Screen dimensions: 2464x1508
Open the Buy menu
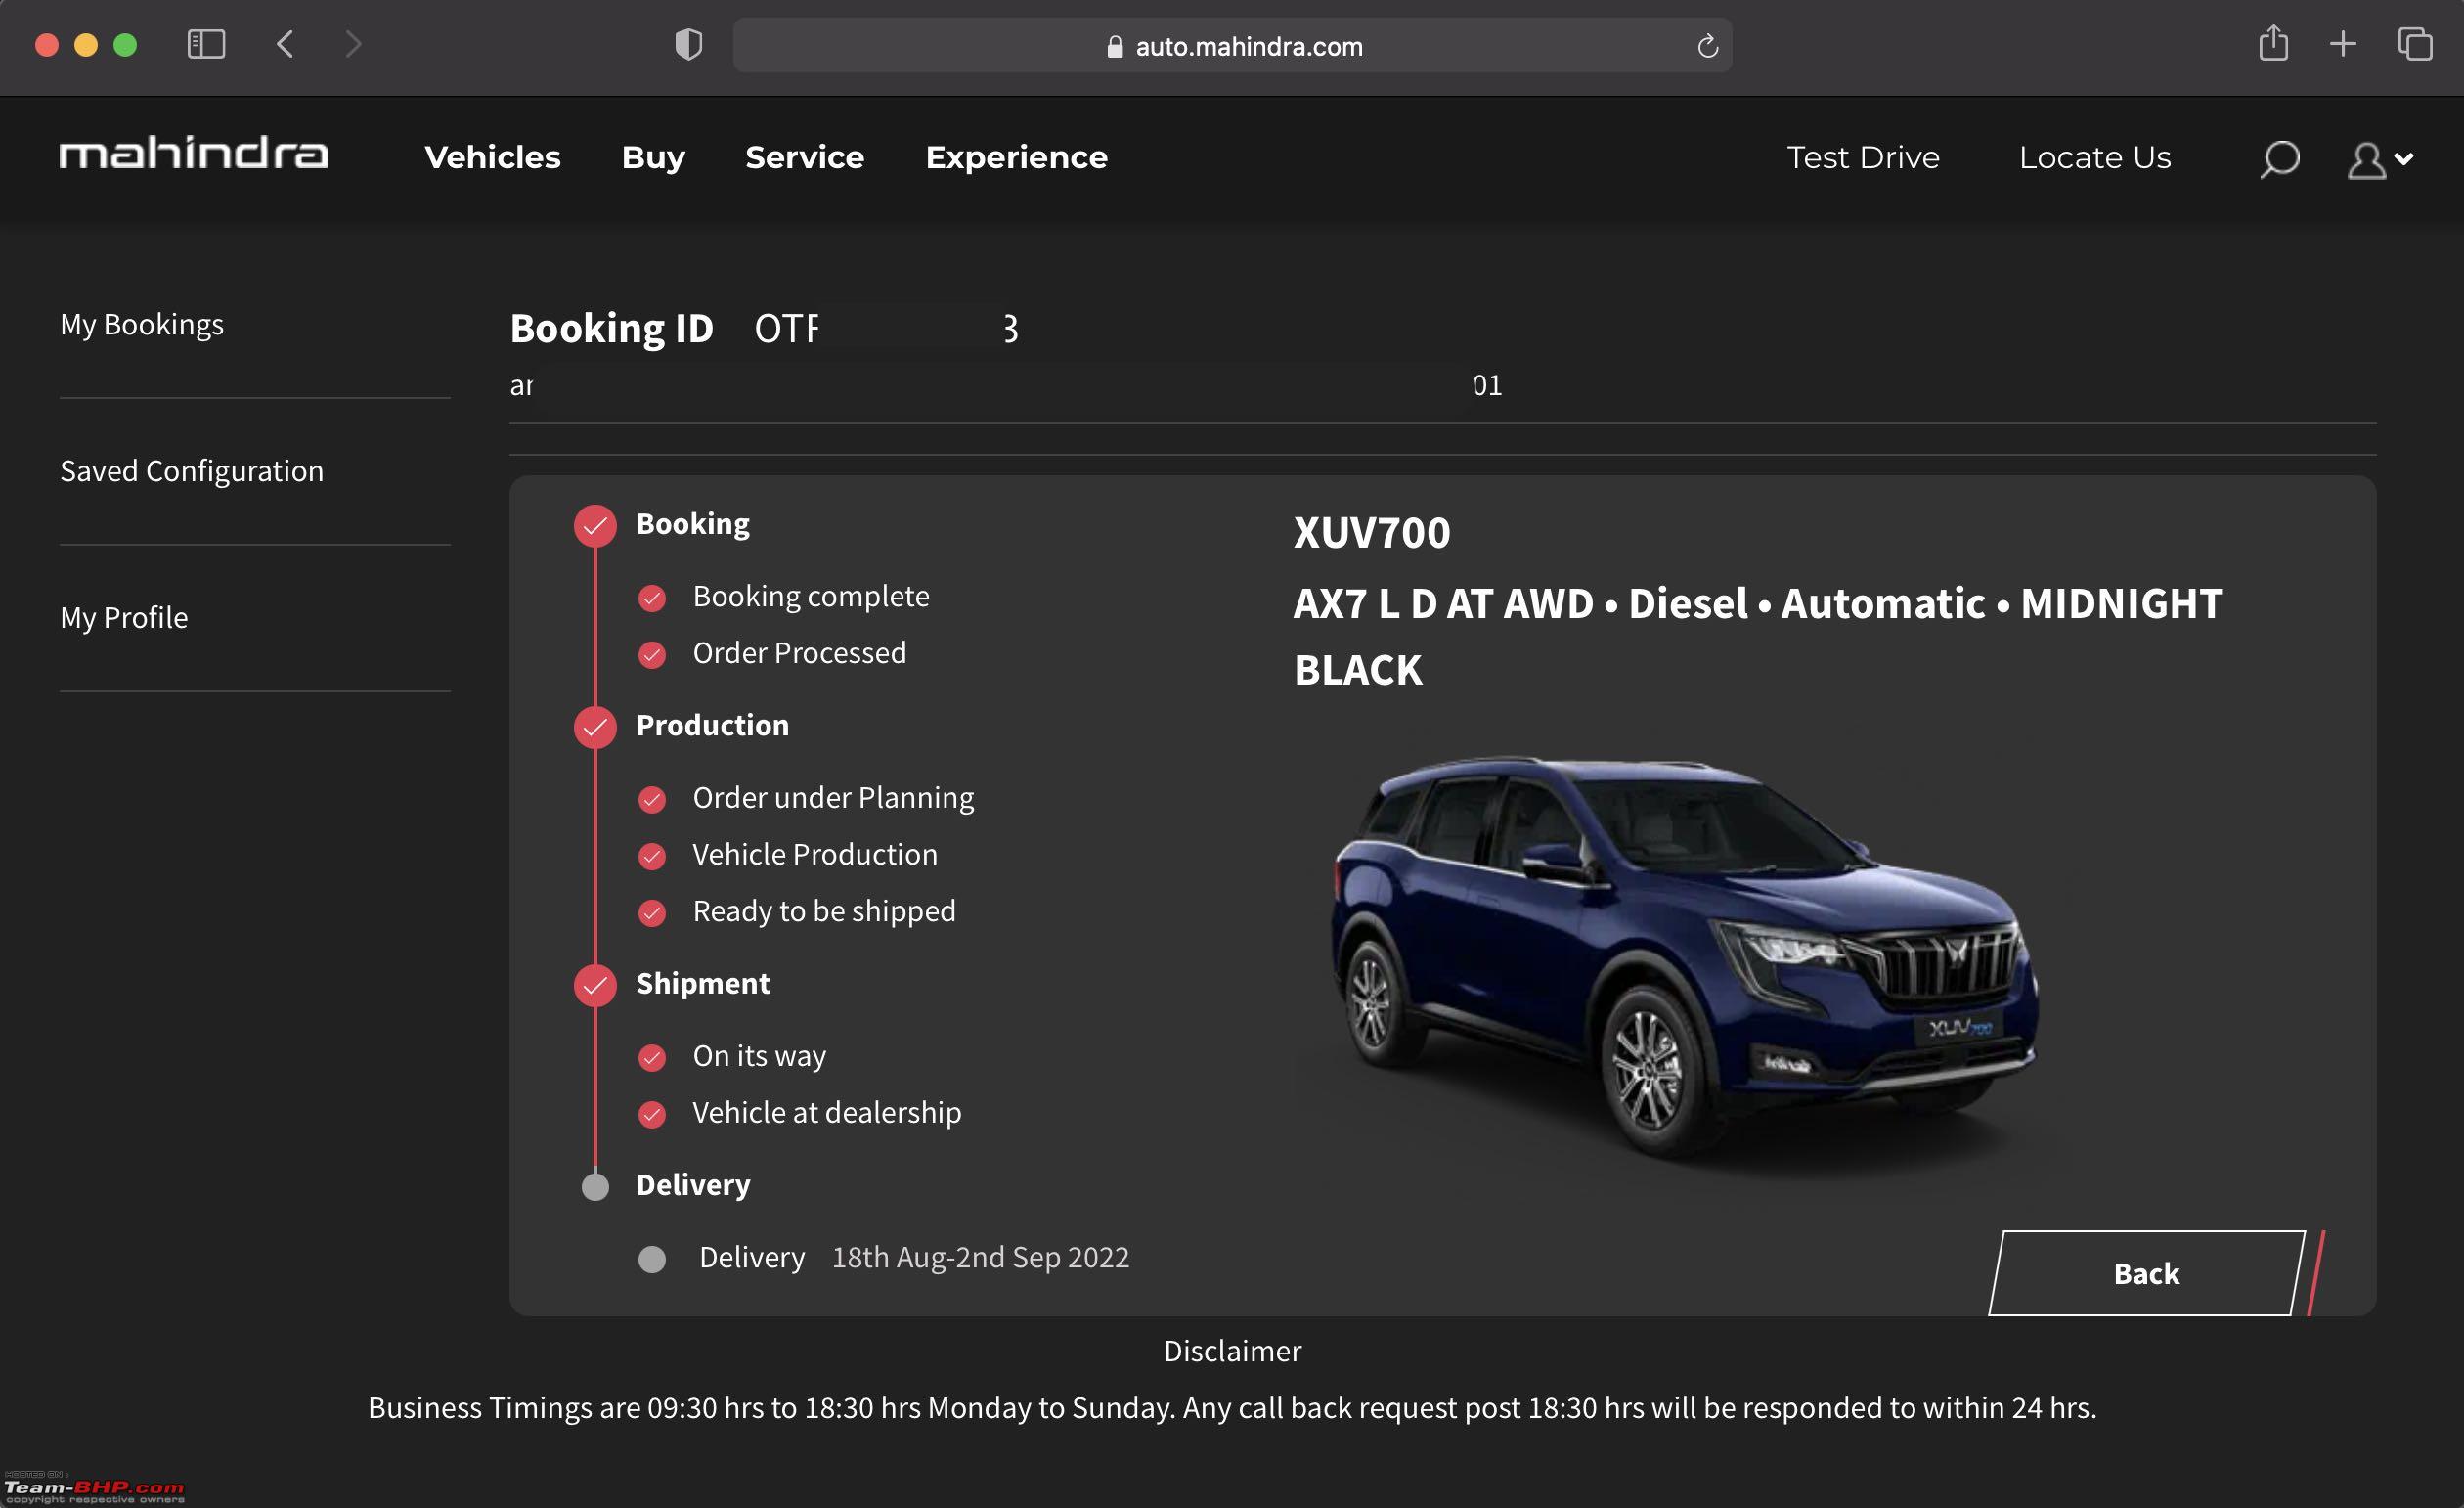653,158
